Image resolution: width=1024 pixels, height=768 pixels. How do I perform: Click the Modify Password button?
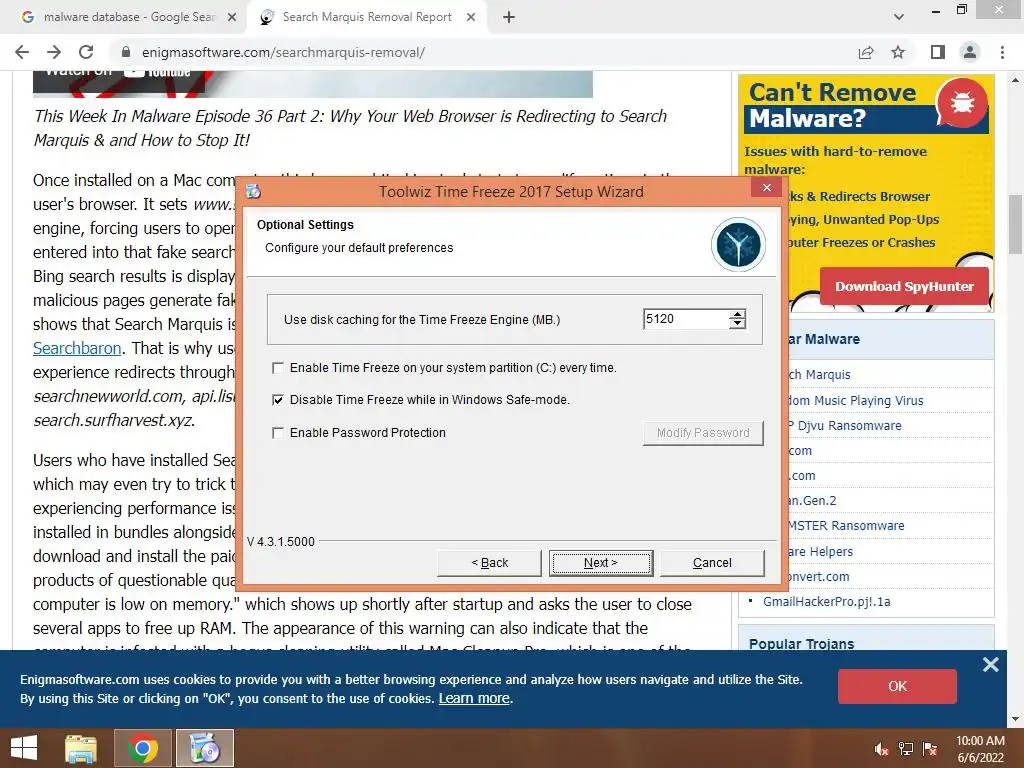coord(703,433)
